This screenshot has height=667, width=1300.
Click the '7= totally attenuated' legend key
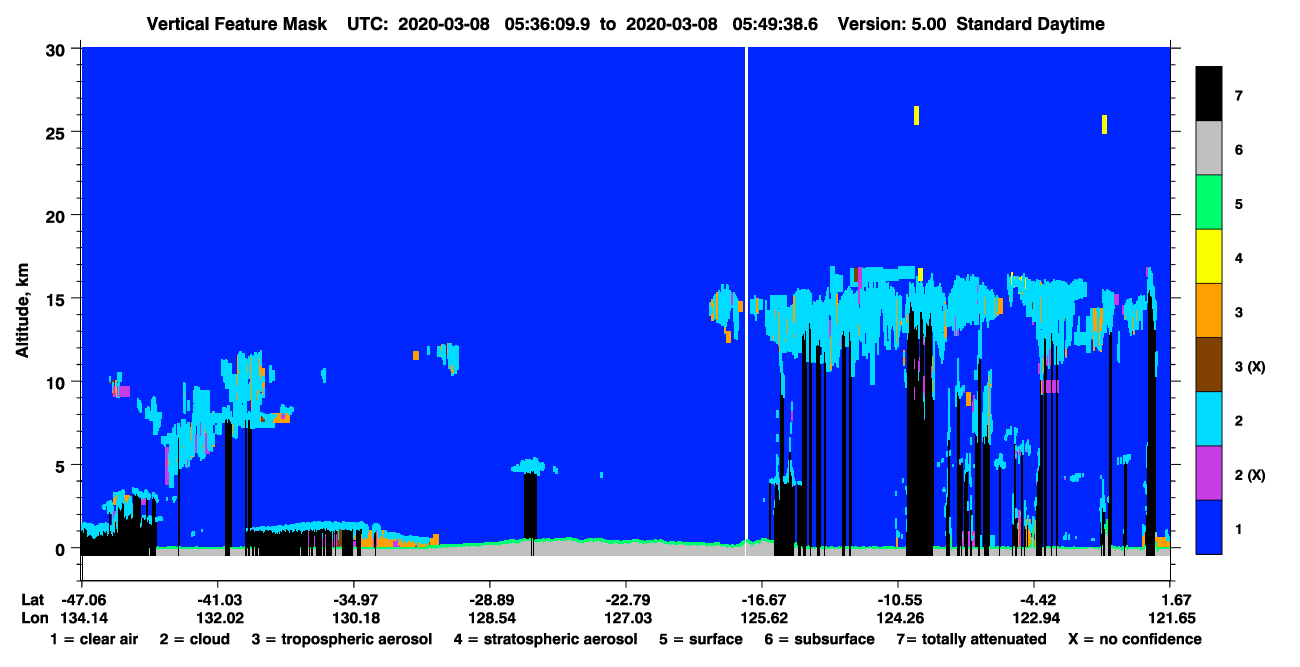tap(974, 639)
